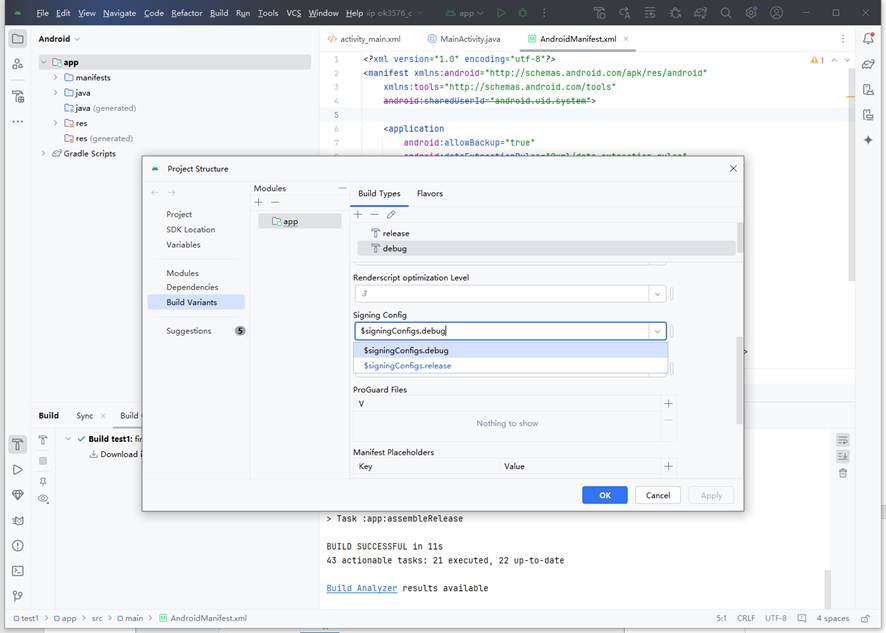Open the Renderscript optimization Level dropdown

pyautogui.click(x=657, y=294)
